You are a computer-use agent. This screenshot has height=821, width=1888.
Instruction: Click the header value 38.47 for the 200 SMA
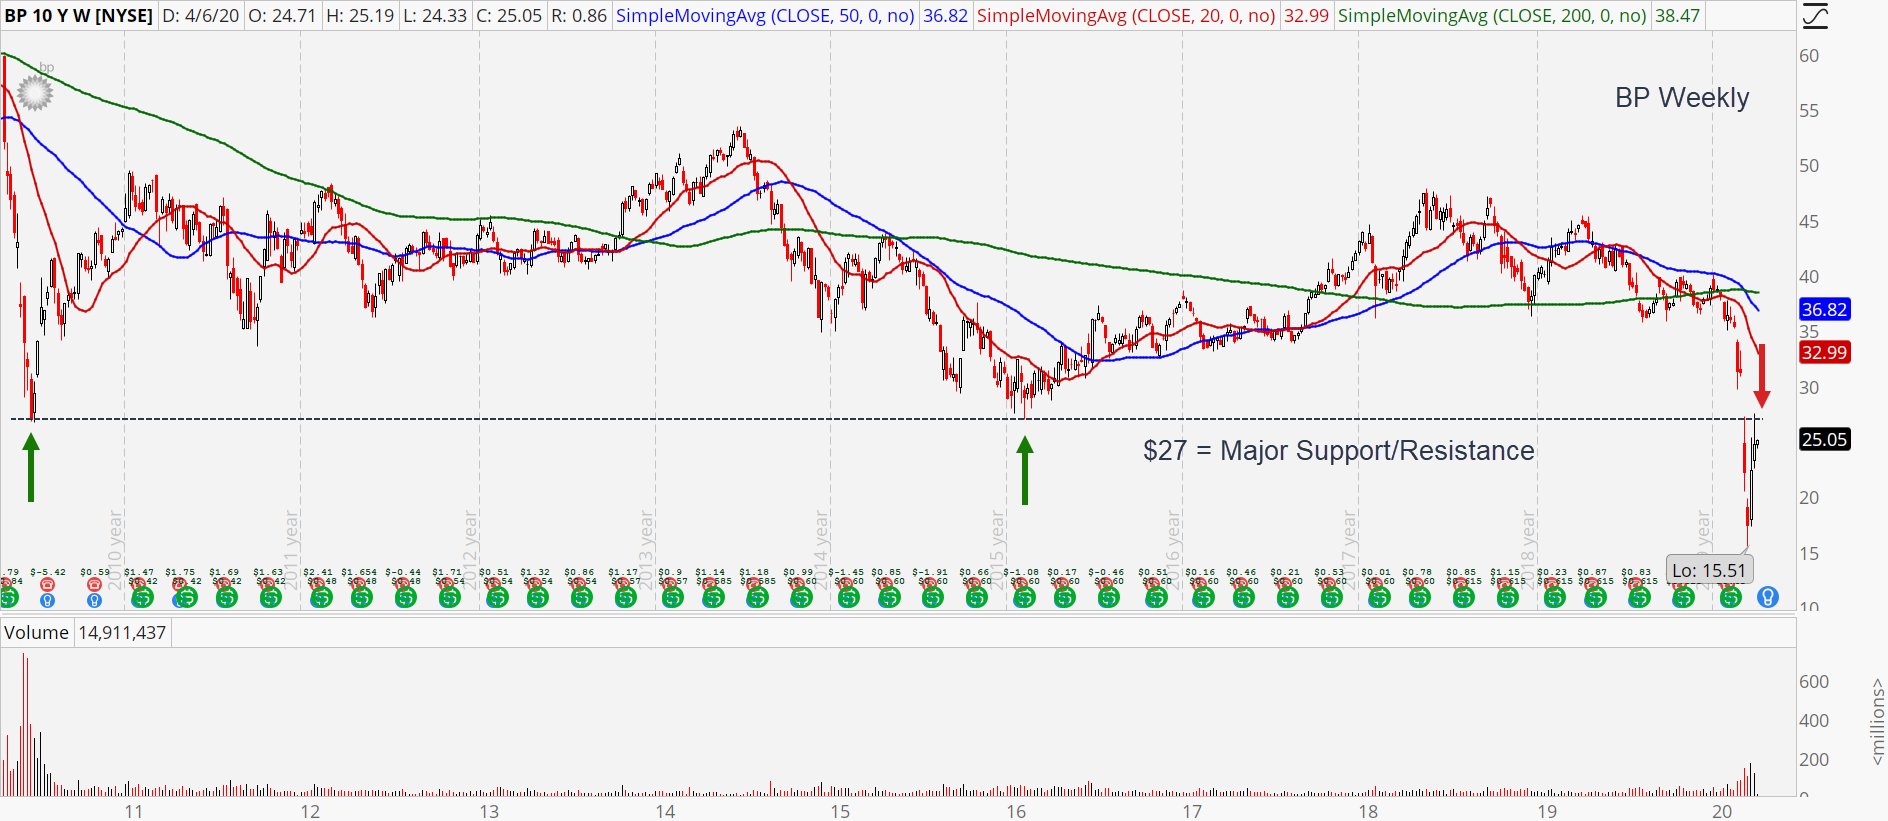[1677, 16]
